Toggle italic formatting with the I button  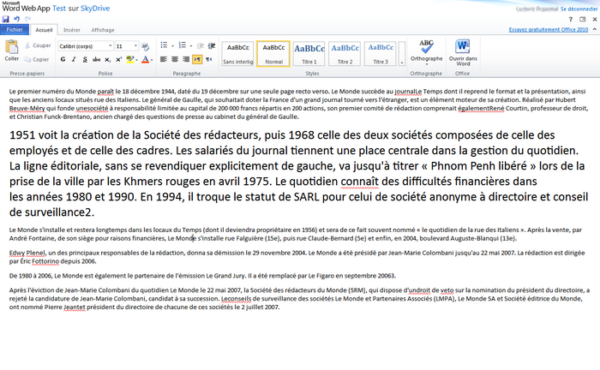coord(74,59)
